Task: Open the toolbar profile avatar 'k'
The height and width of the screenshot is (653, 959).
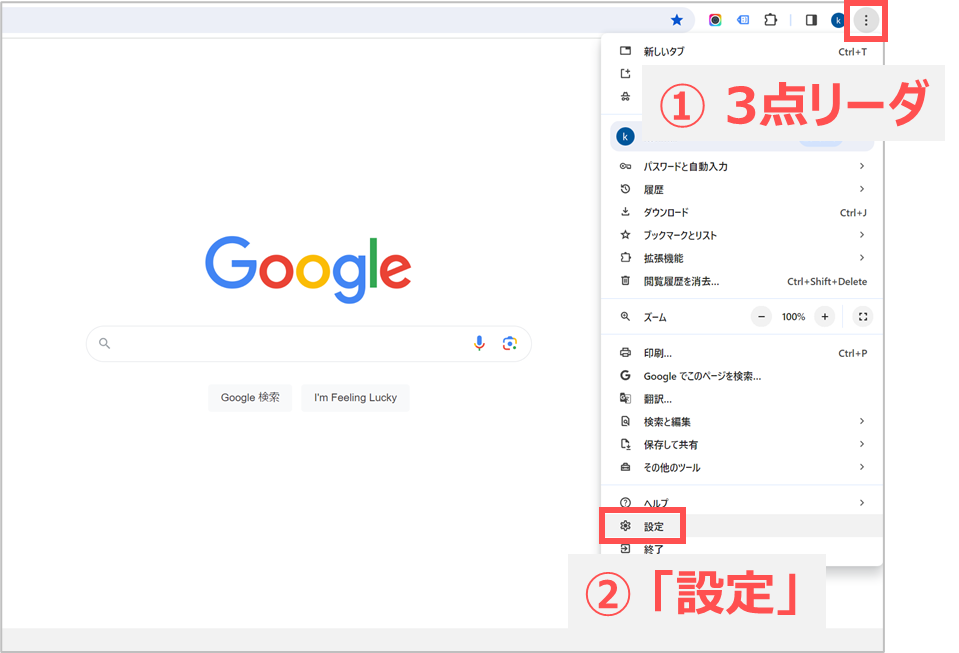Action: [x=838, y=20]
